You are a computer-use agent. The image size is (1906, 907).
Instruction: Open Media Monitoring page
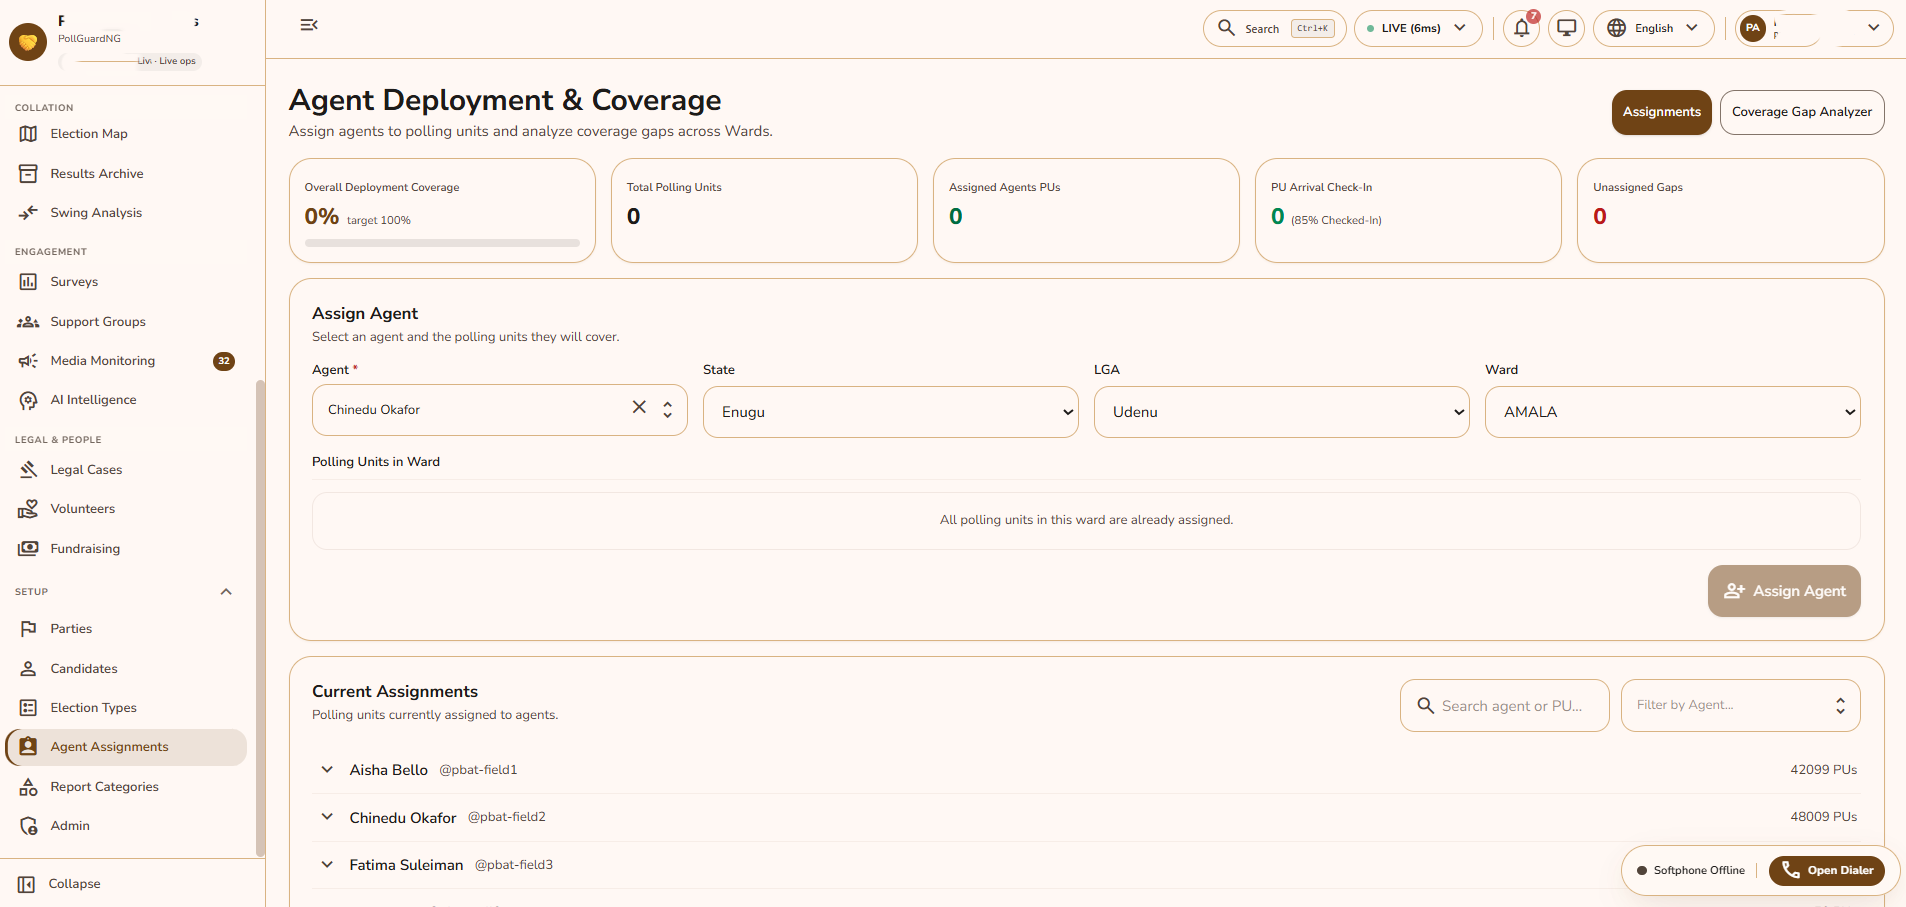[x=126, y=361]
